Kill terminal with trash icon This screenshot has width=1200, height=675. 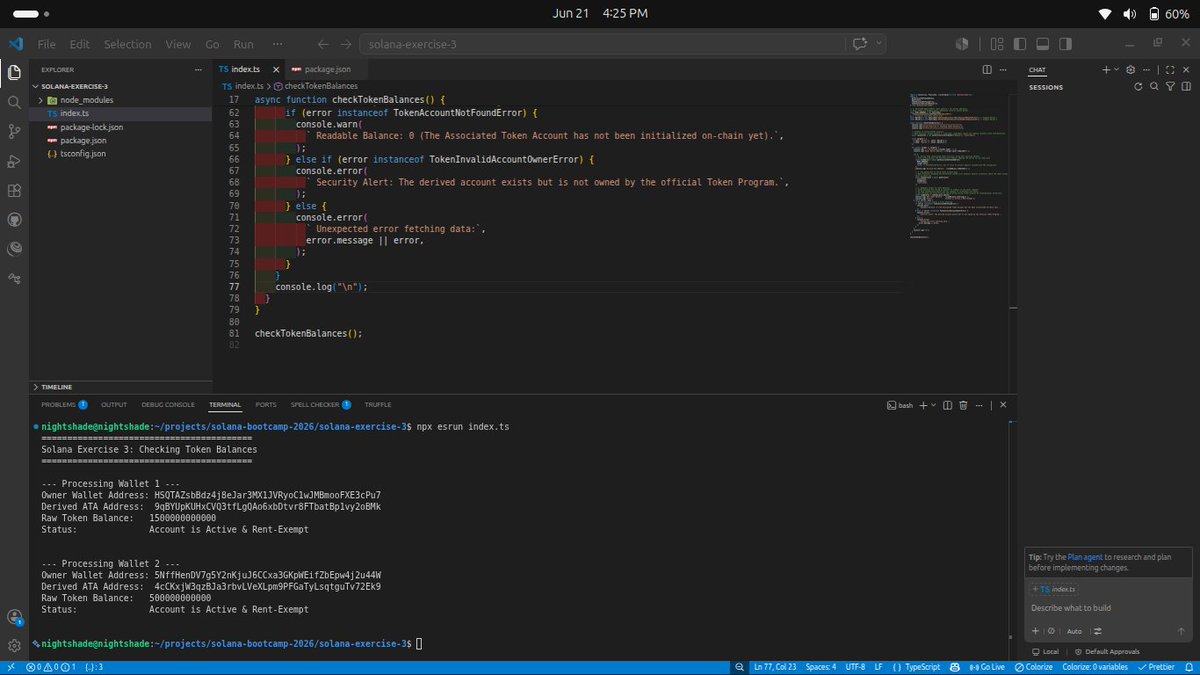963,405
